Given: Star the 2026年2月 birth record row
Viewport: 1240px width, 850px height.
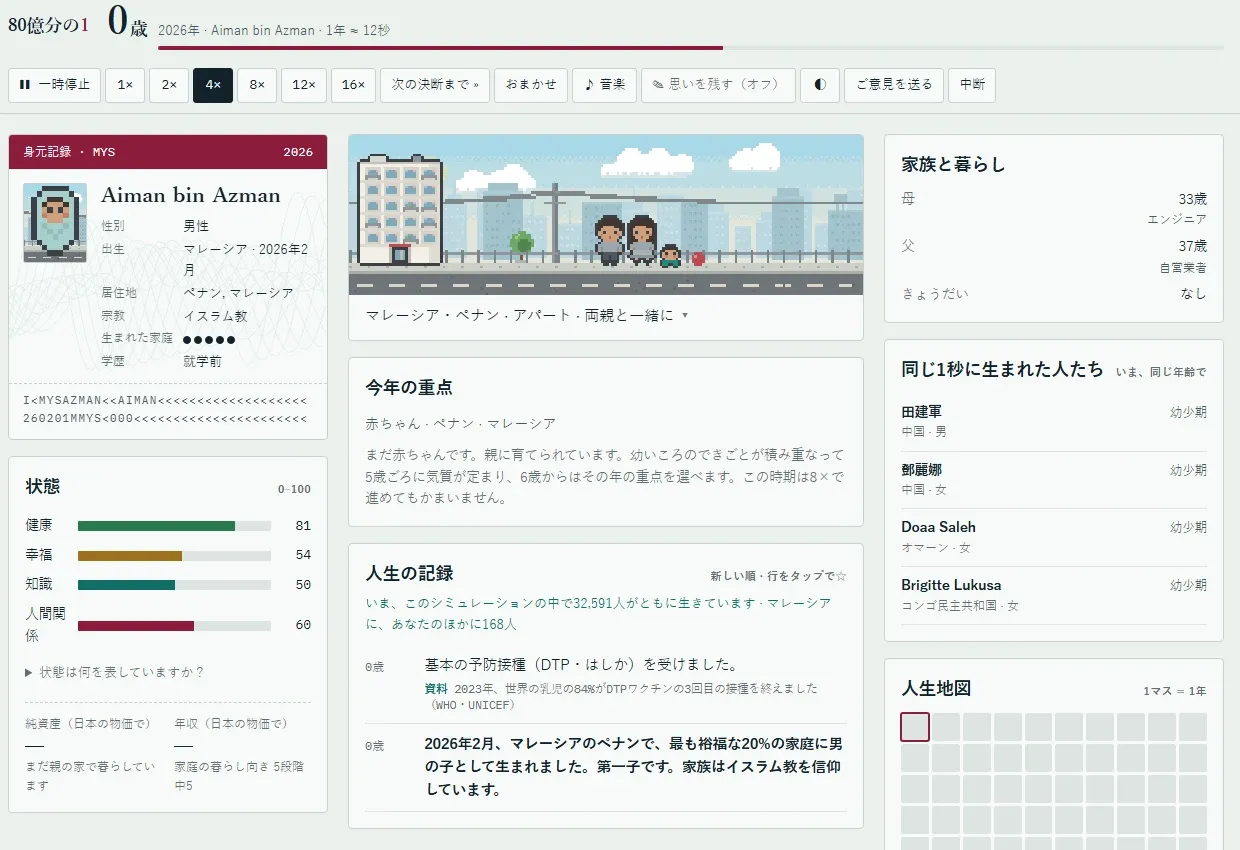Looking at the screenshot, I should [606, 767].
